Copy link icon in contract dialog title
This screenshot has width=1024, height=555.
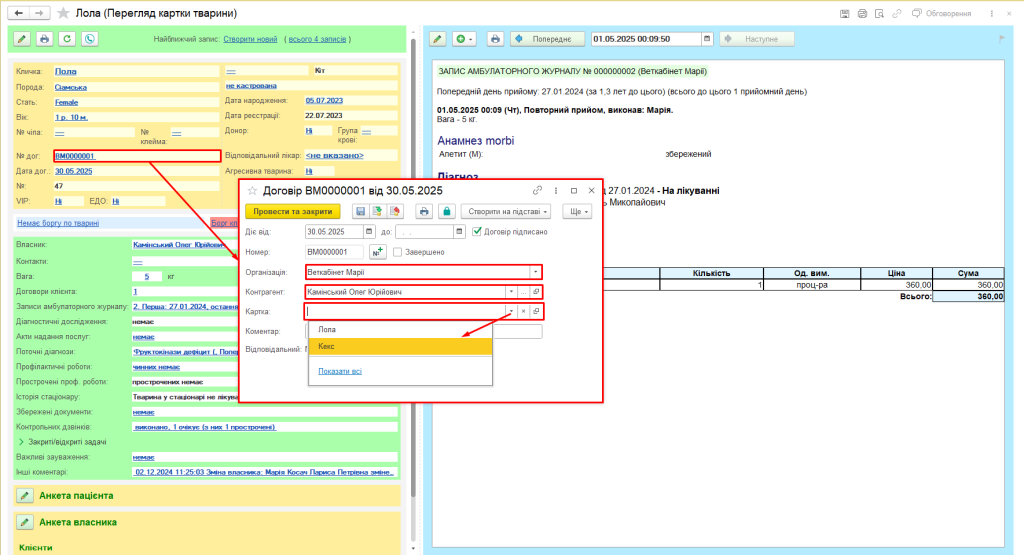click(x=537, y=191)
